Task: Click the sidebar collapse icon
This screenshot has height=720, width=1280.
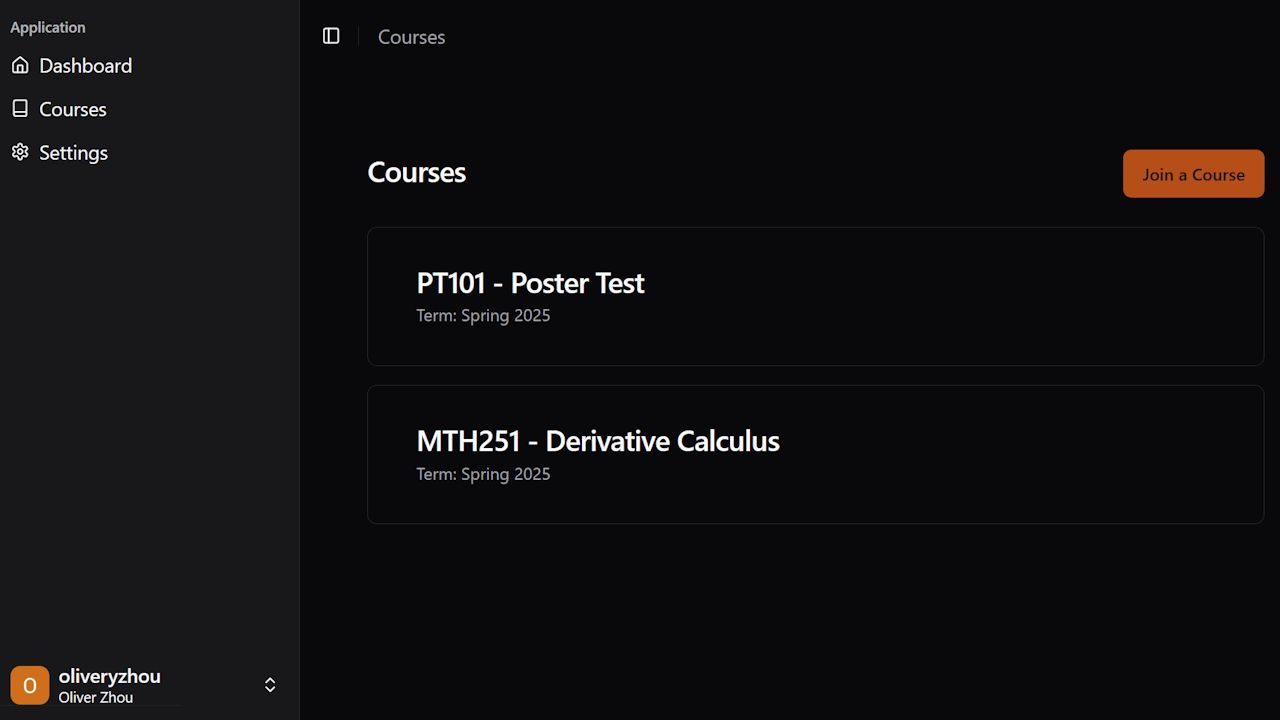Action: point(331,36)
